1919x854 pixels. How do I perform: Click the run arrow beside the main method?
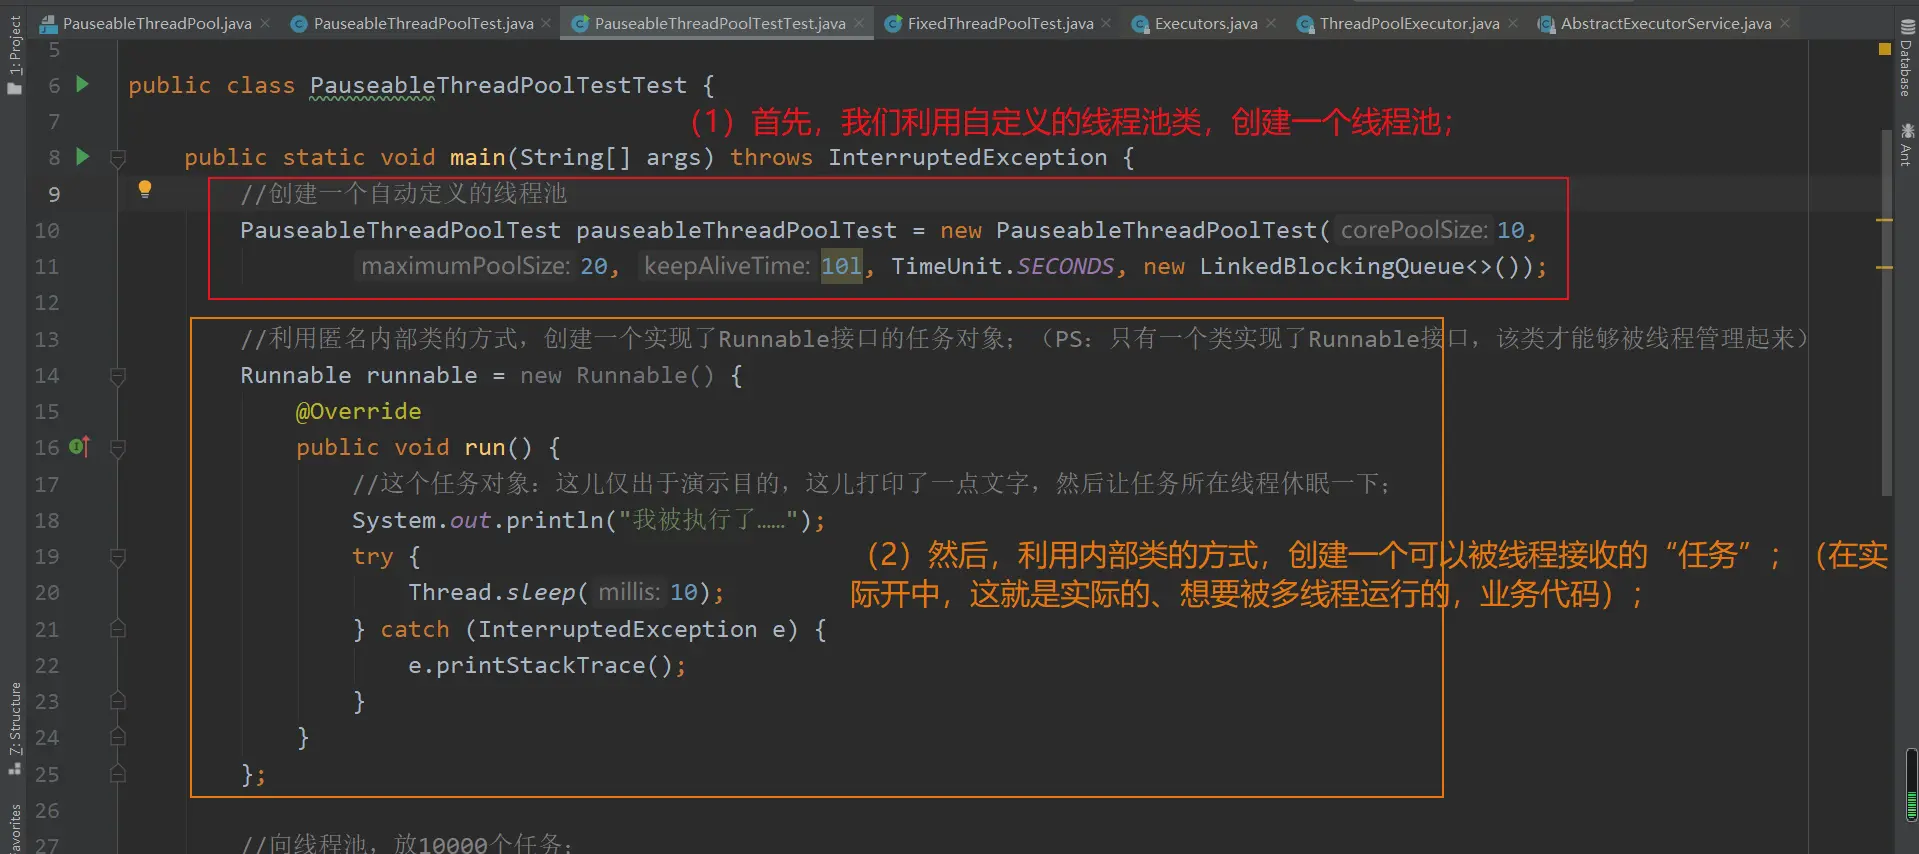[83, 157]
